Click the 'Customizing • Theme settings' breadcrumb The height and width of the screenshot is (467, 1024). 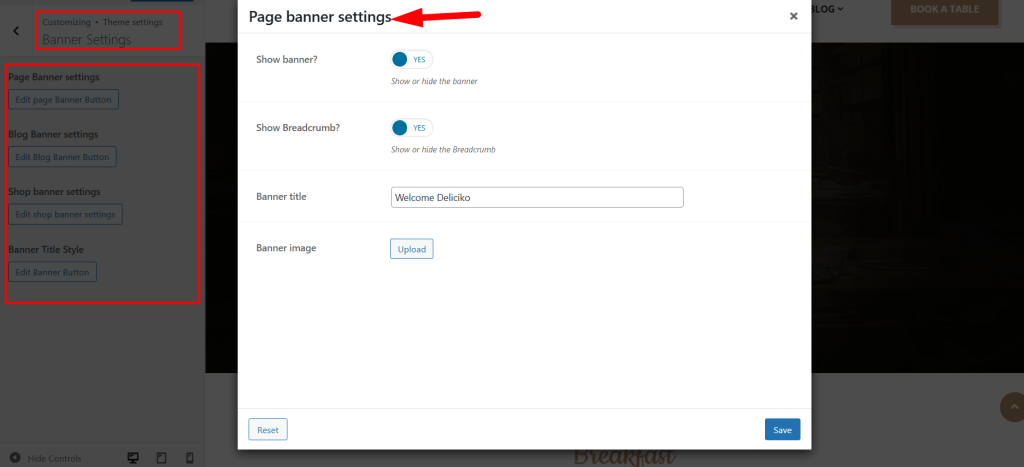103,22
